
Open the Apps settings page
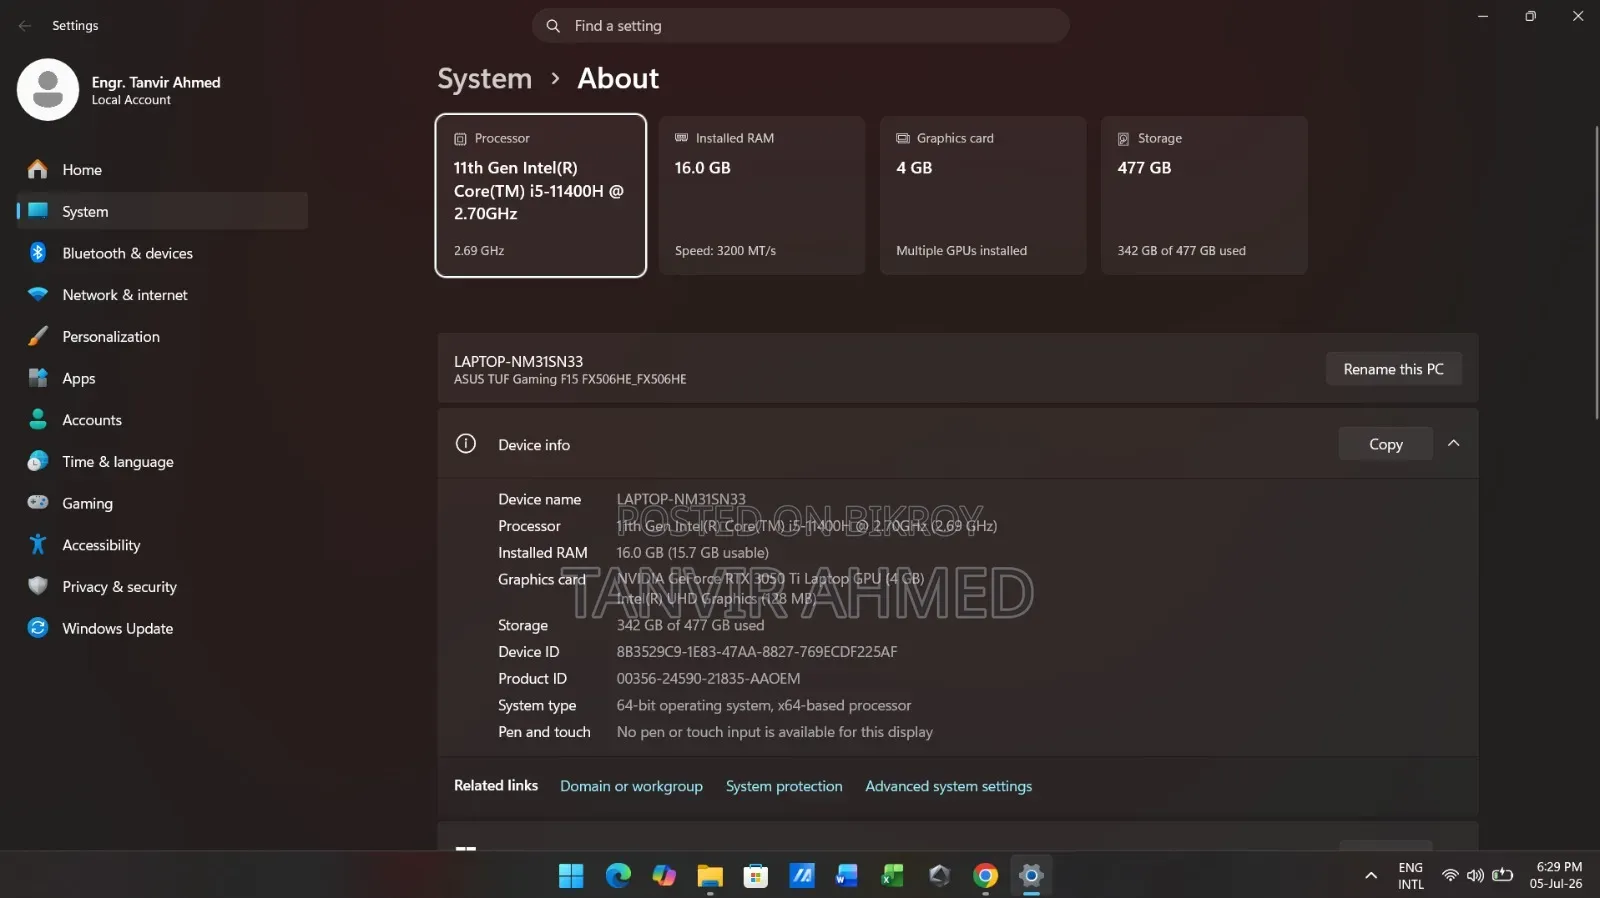click(x=163, y=378)
